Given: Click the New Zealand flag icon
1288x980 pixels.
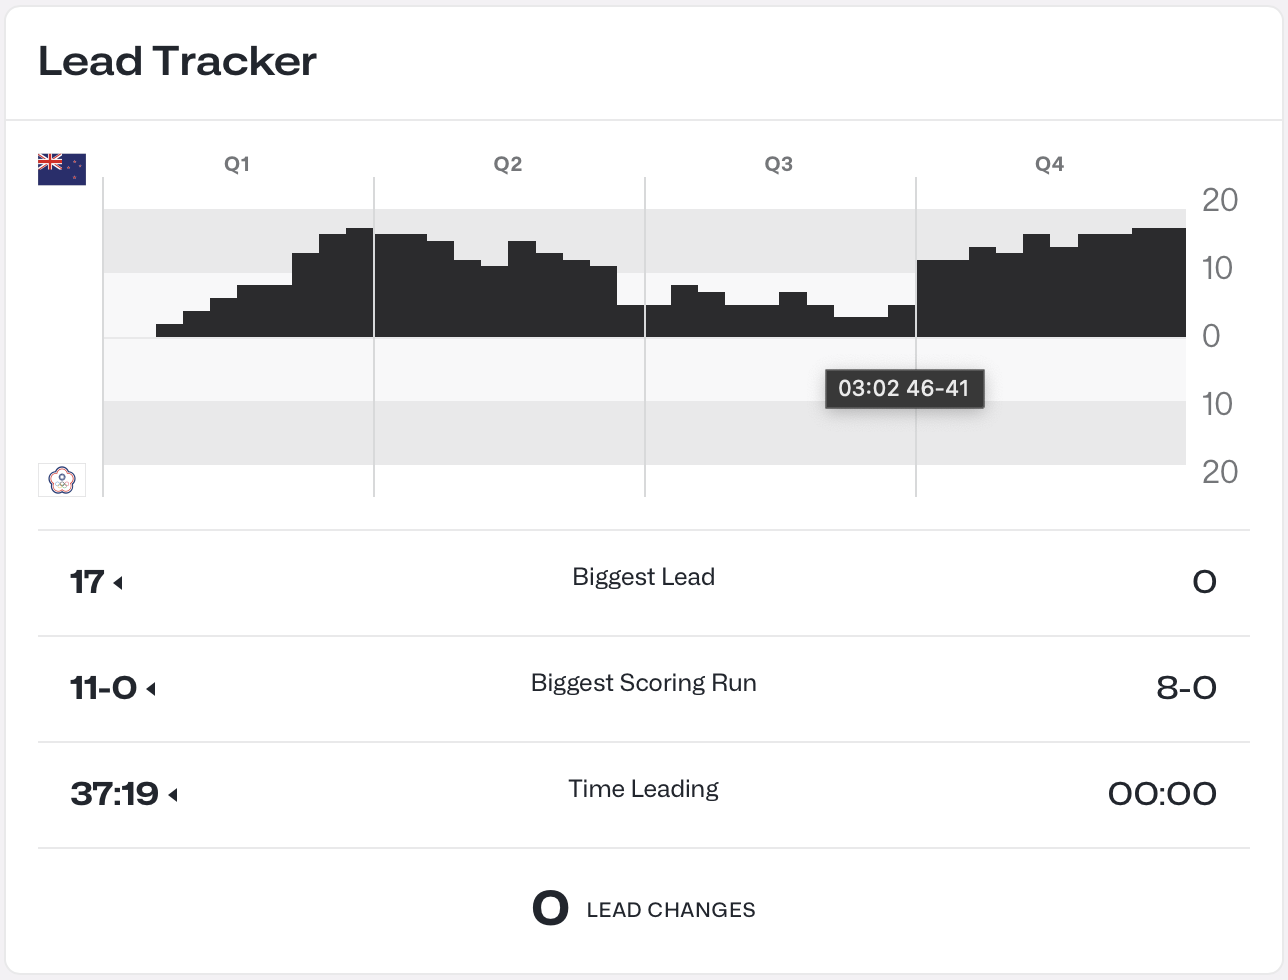Looking at the screenshot, I should [x=62, y=169].
